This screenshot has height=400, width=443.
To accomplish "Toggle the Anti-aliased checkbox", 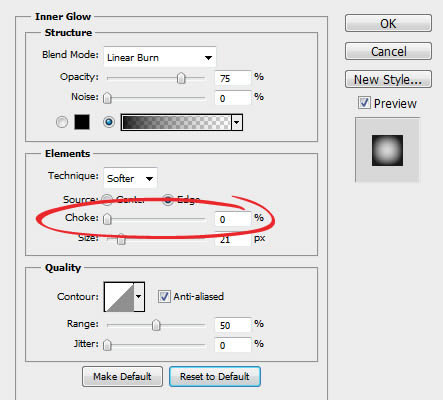I will tap(164, 296).
